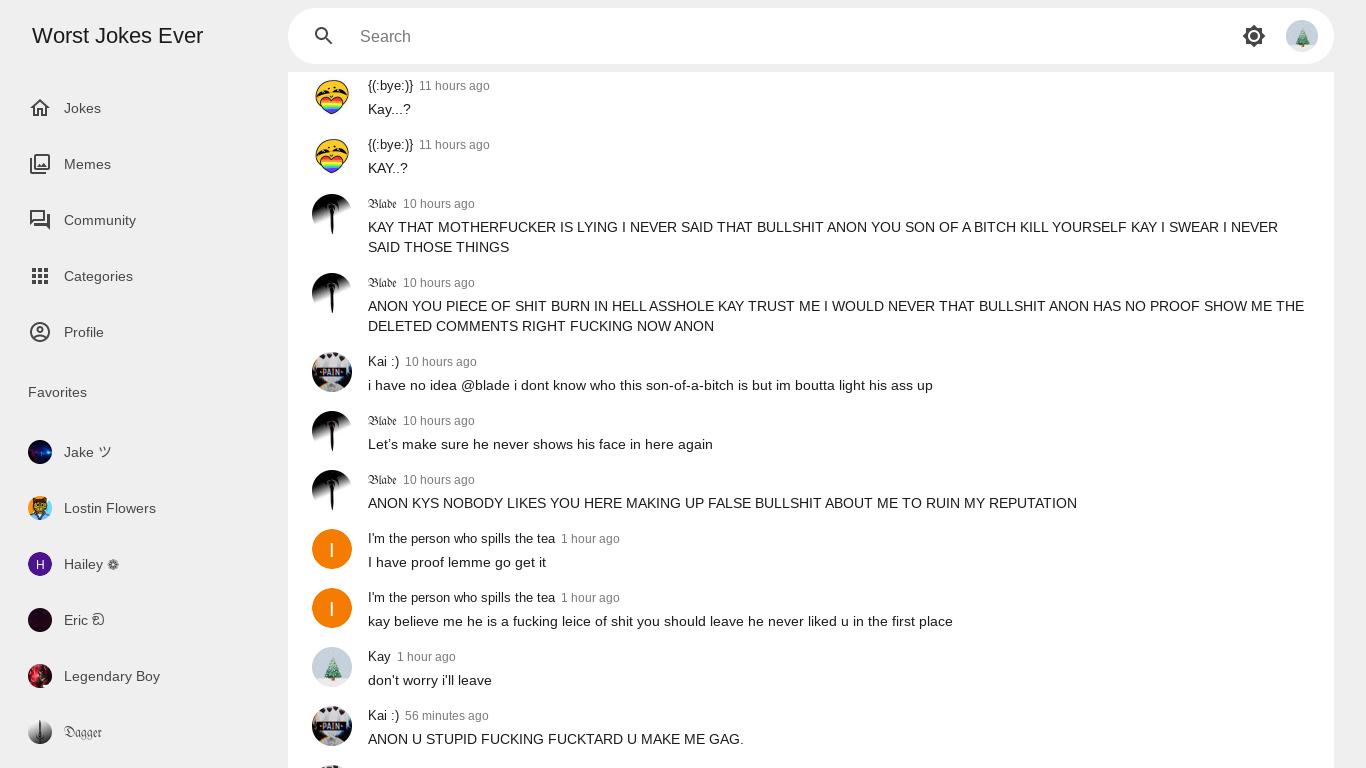Select the Community menu item
Viewport: 1366px width, 768px height.
pos(100,220)
